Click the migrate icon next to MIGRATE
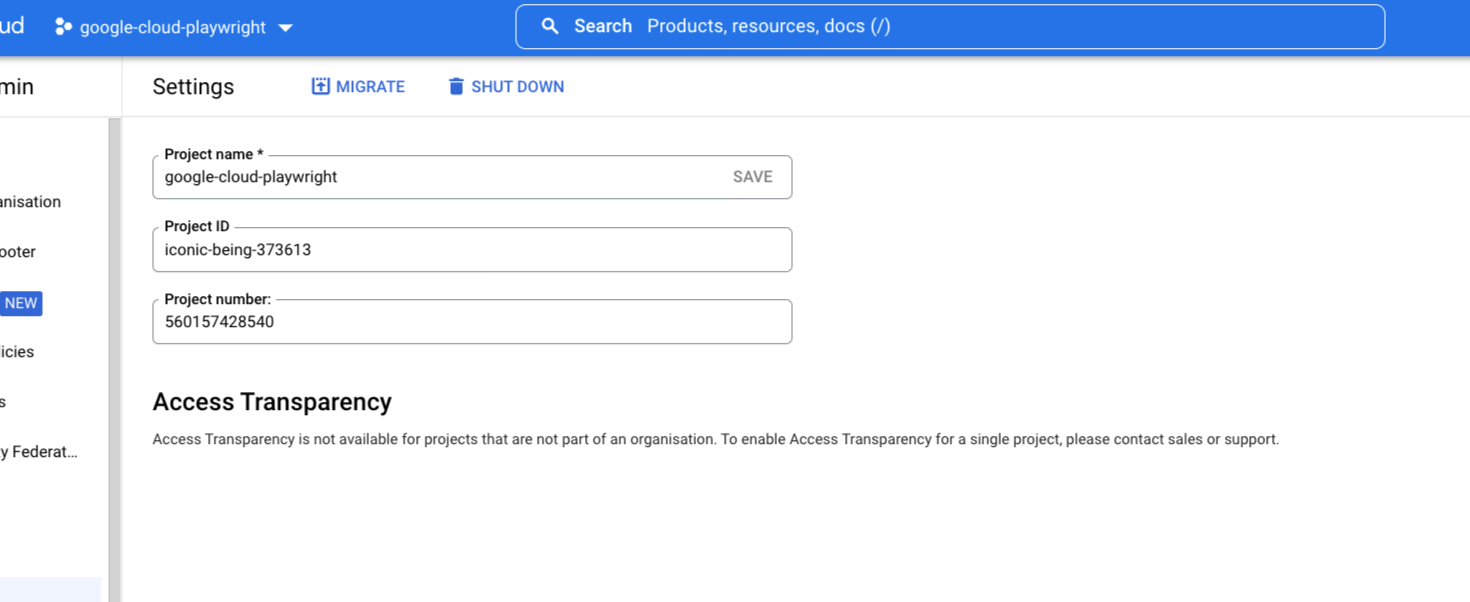The width and height of the screenshot is (1470, 602). 320,86
